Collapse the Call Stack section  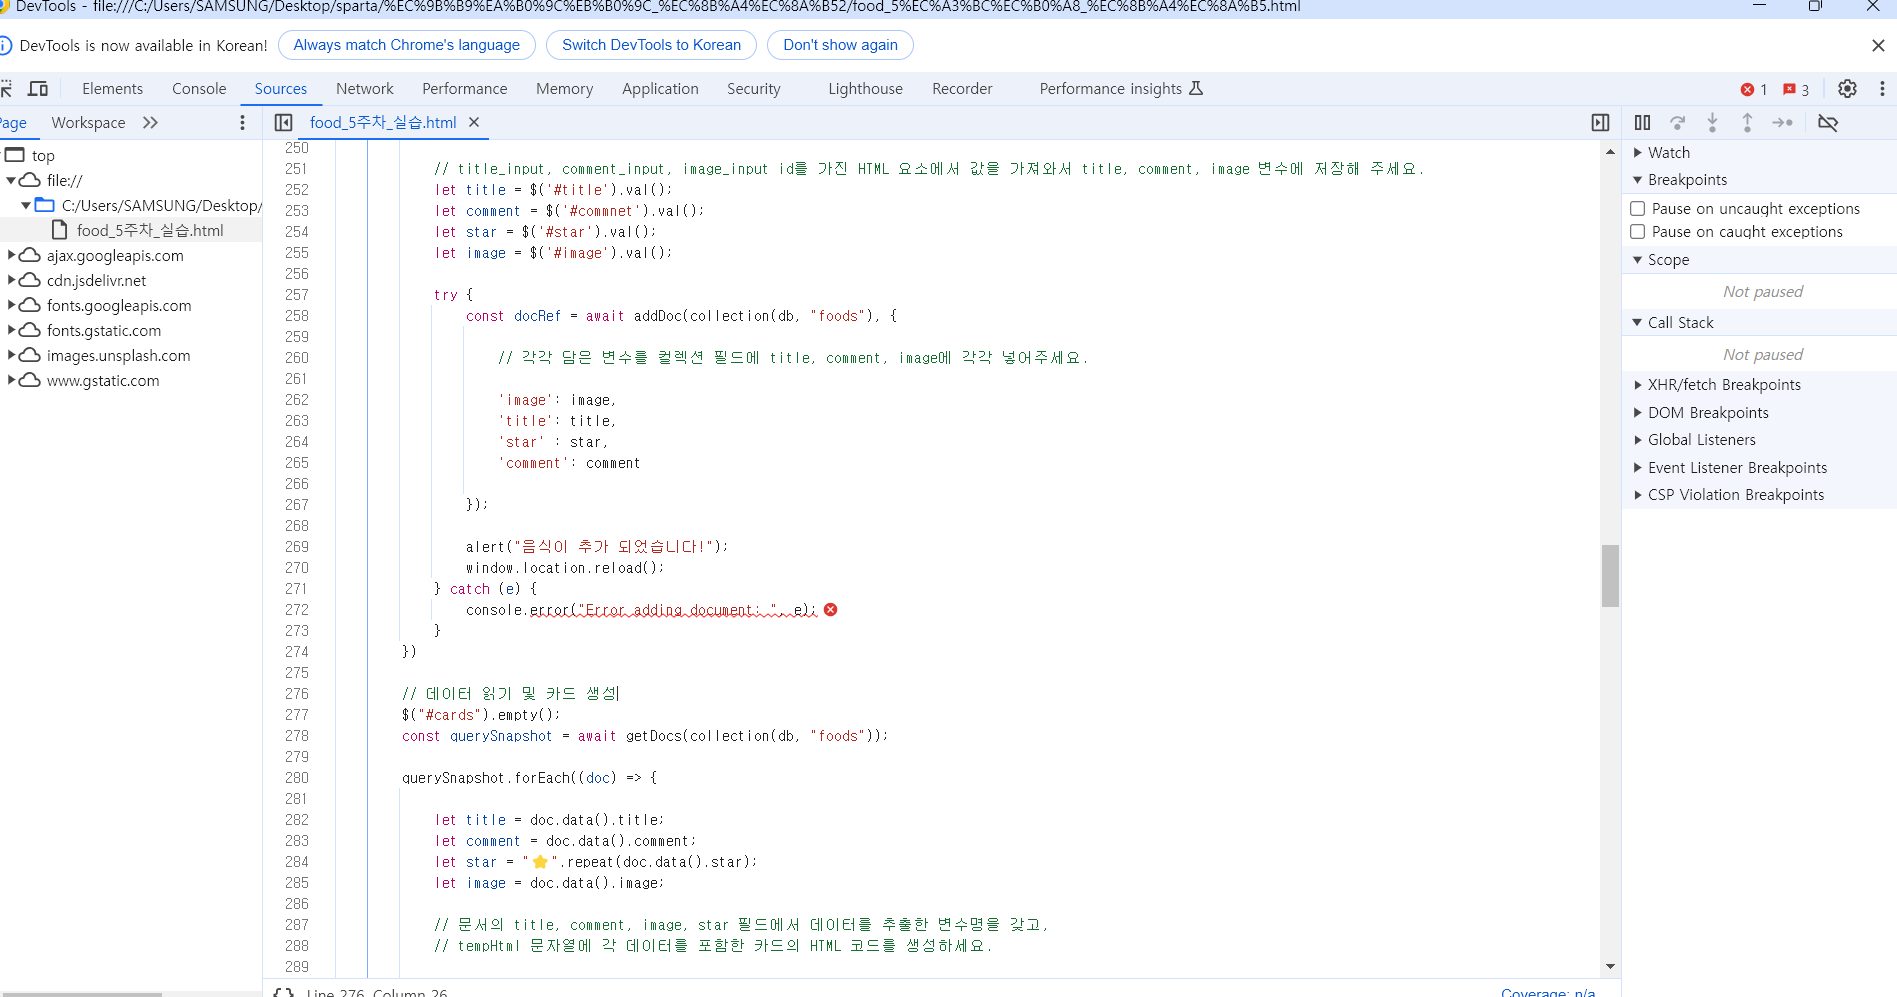click(x=1638, y=323)
